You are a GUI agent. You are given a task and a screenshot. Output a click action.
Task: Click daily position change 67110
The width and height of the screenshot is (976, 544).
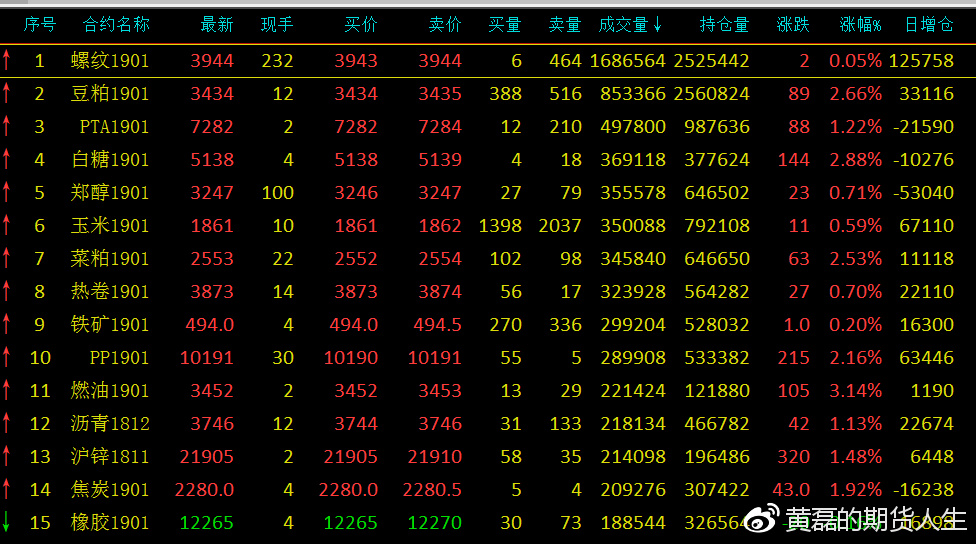click(926, 226)
